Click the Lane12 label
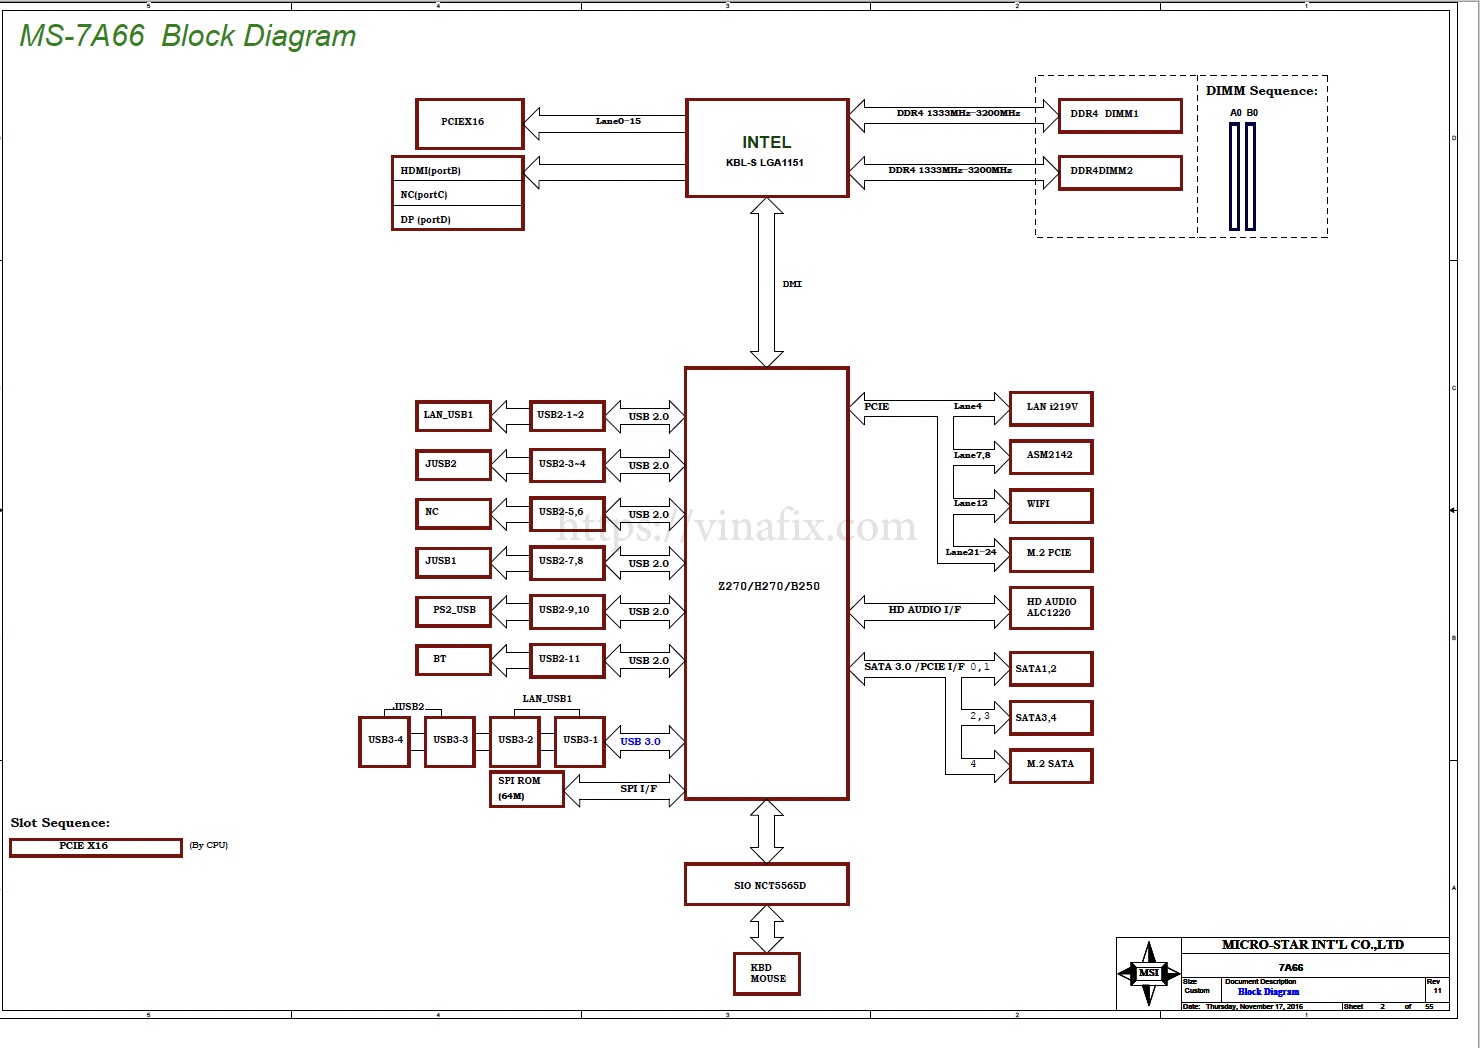 (x=970, y=503)
